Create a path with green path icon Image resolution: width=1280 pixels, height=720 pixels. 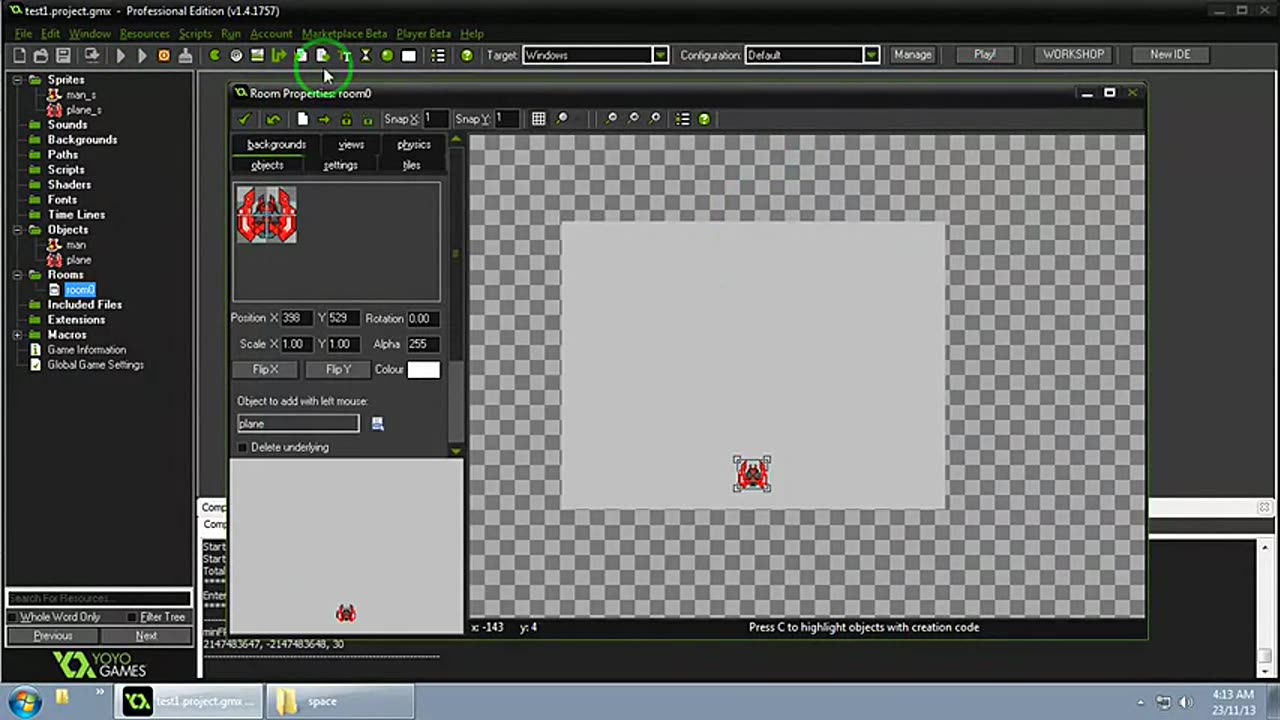coord(279,56)
